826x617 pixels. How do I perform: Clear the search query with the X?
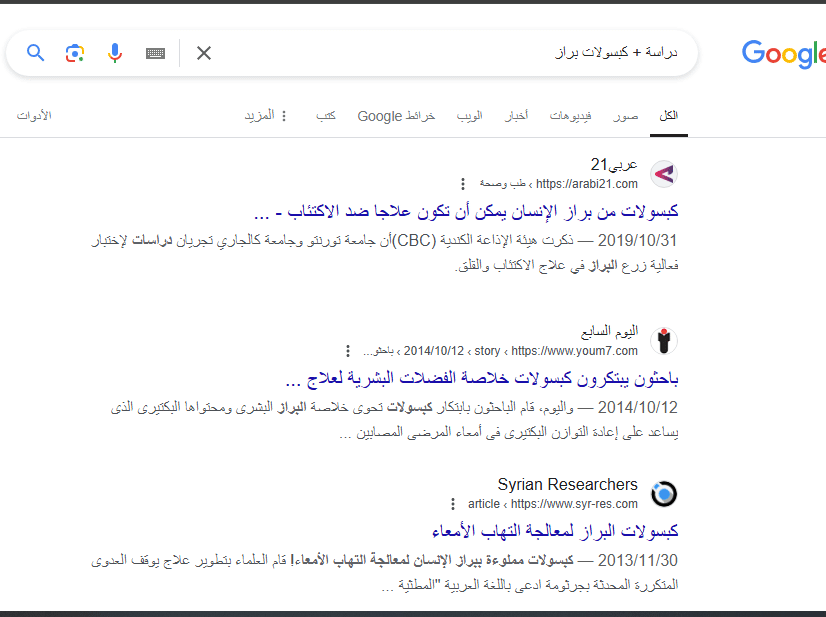click(203, 52)
